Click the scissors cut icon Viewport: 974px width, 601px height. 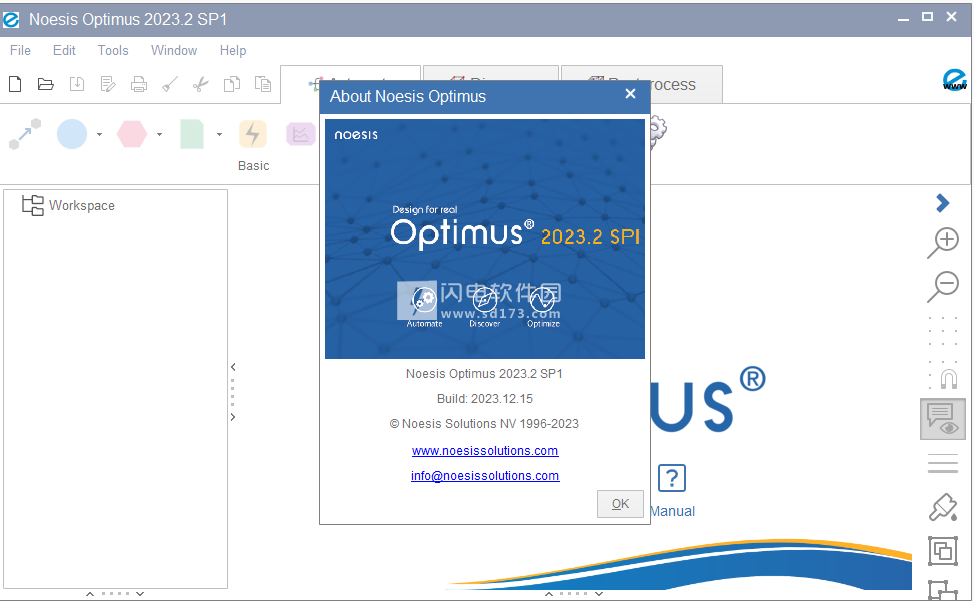pos(200,84)
